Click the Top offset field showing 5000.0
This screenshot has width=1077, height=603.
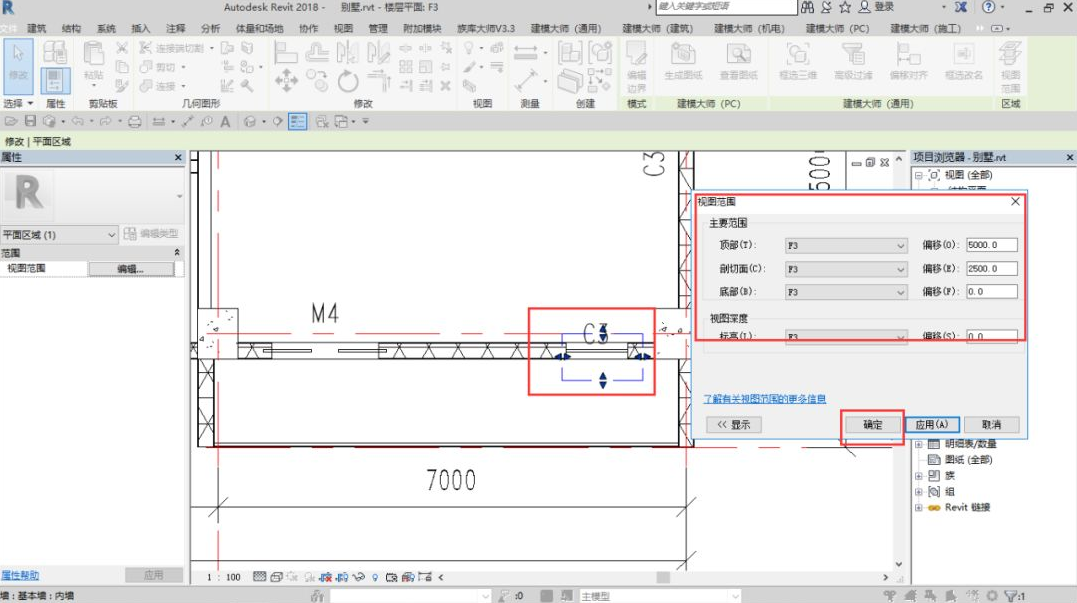coord(991,245)
